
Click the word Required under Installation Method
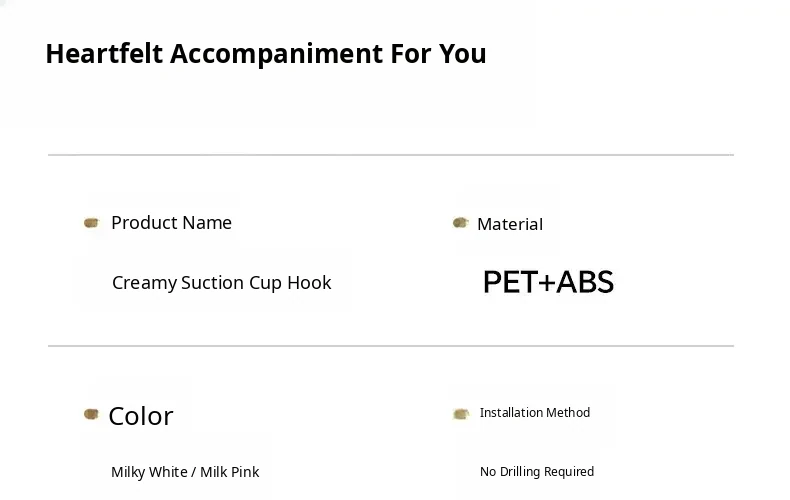[568, 472]
